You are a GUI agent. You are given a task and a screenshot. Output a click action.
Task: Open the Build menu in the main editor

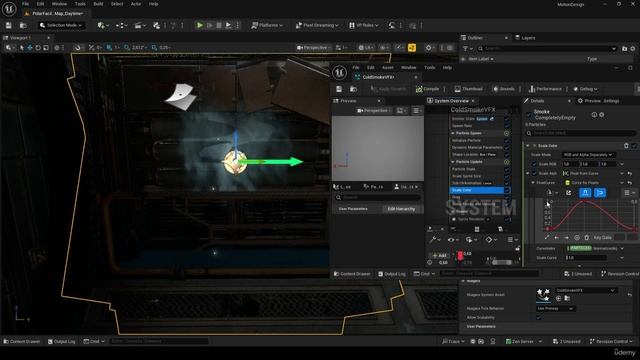click(98, 4)
